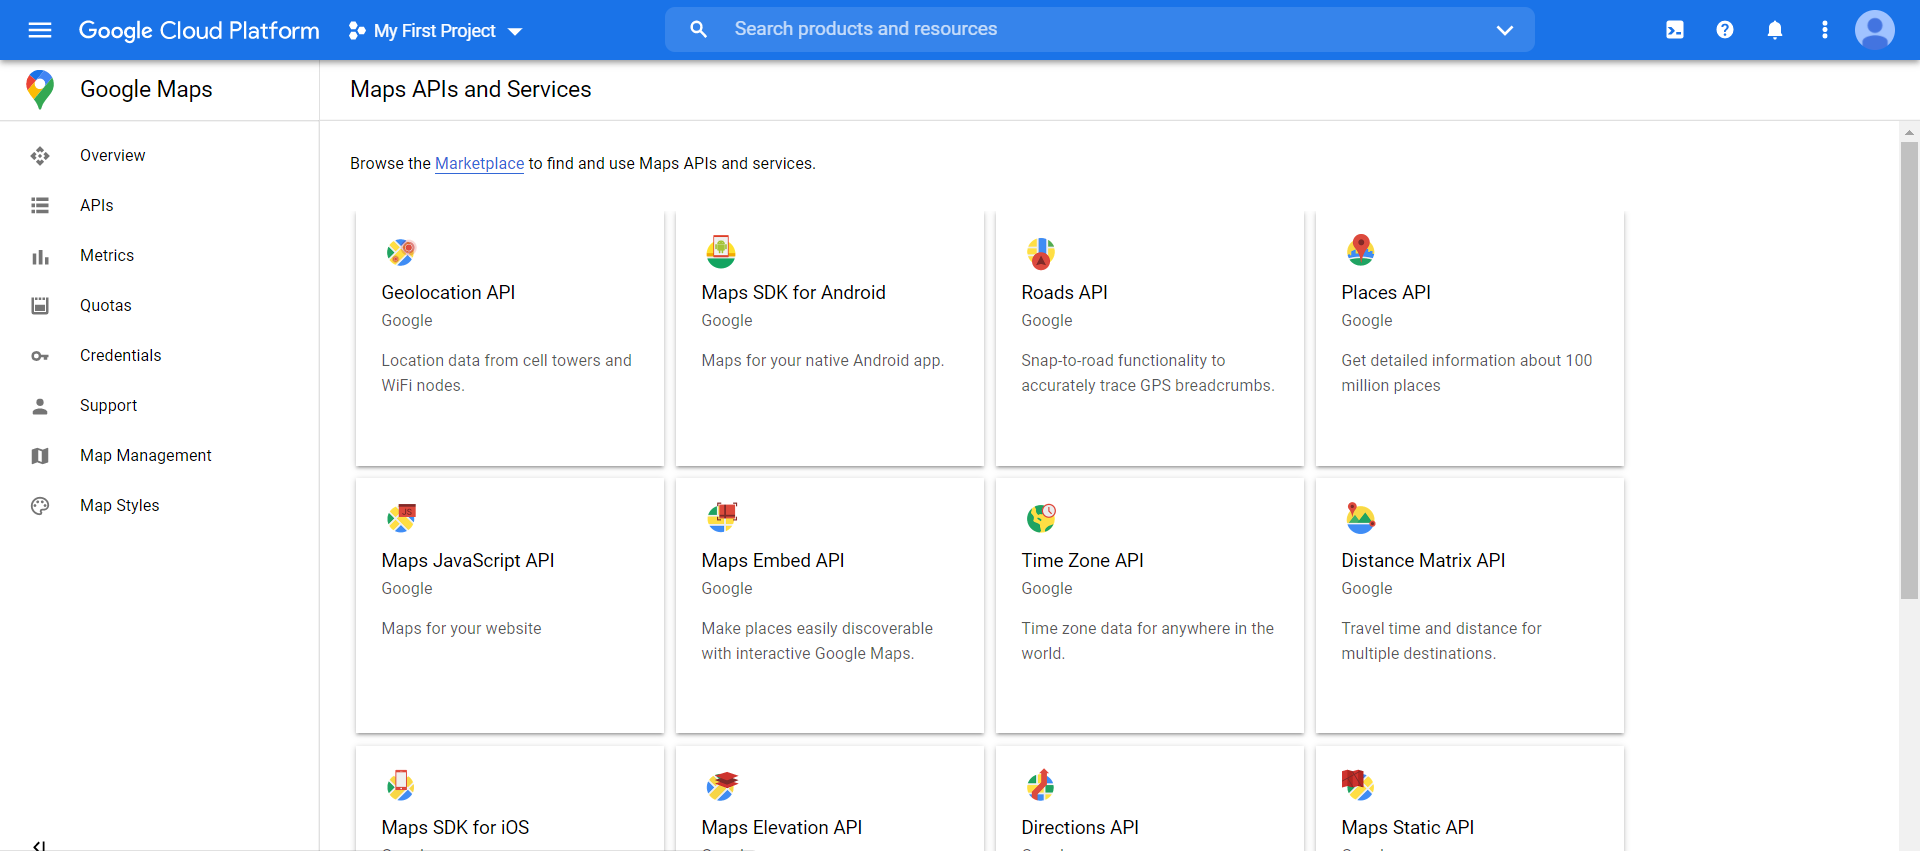Click the Google Cloud Platform logo text

(x=199, y=31)
